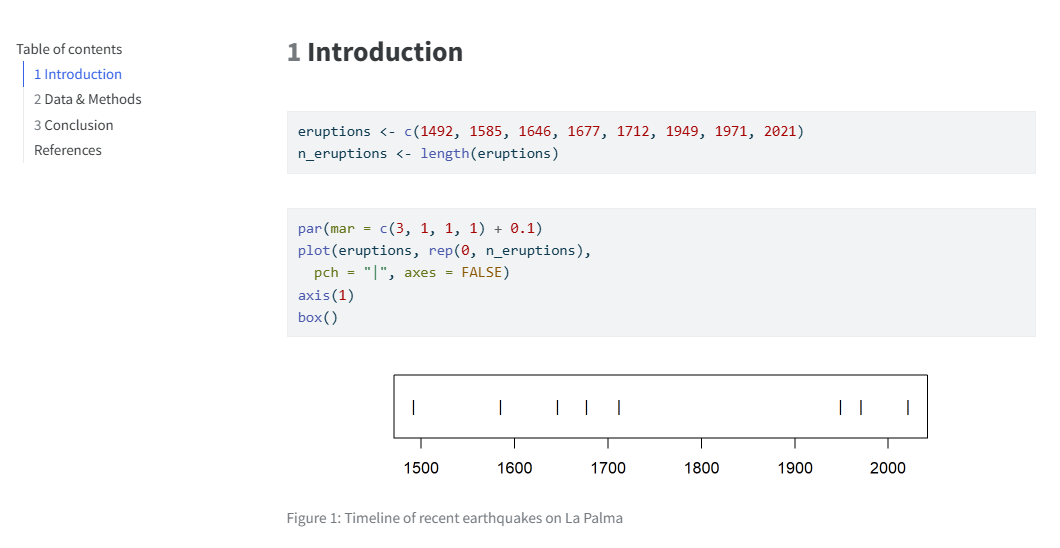Click the "1 Introduction" page heading

pyautogui.click(x=375, y=52)
